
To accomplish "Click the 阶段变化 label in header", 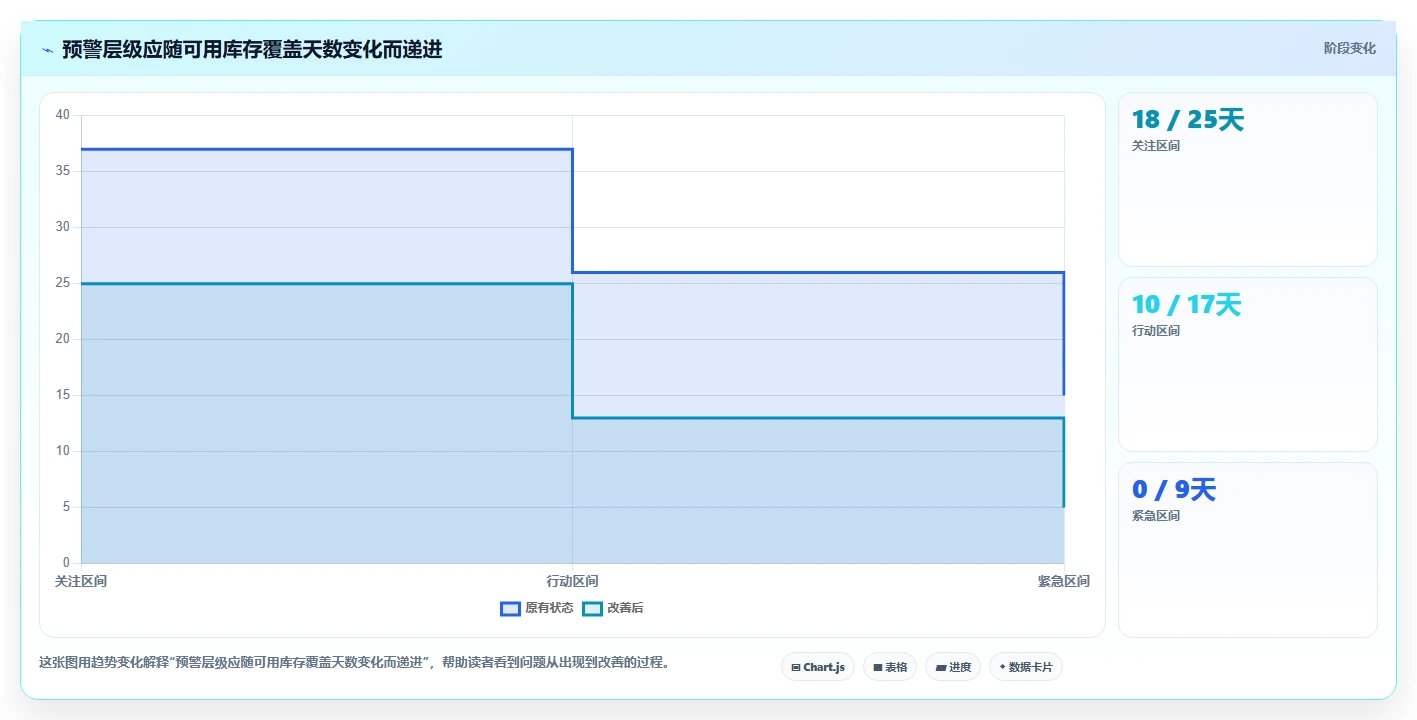I will (1349, 48).
